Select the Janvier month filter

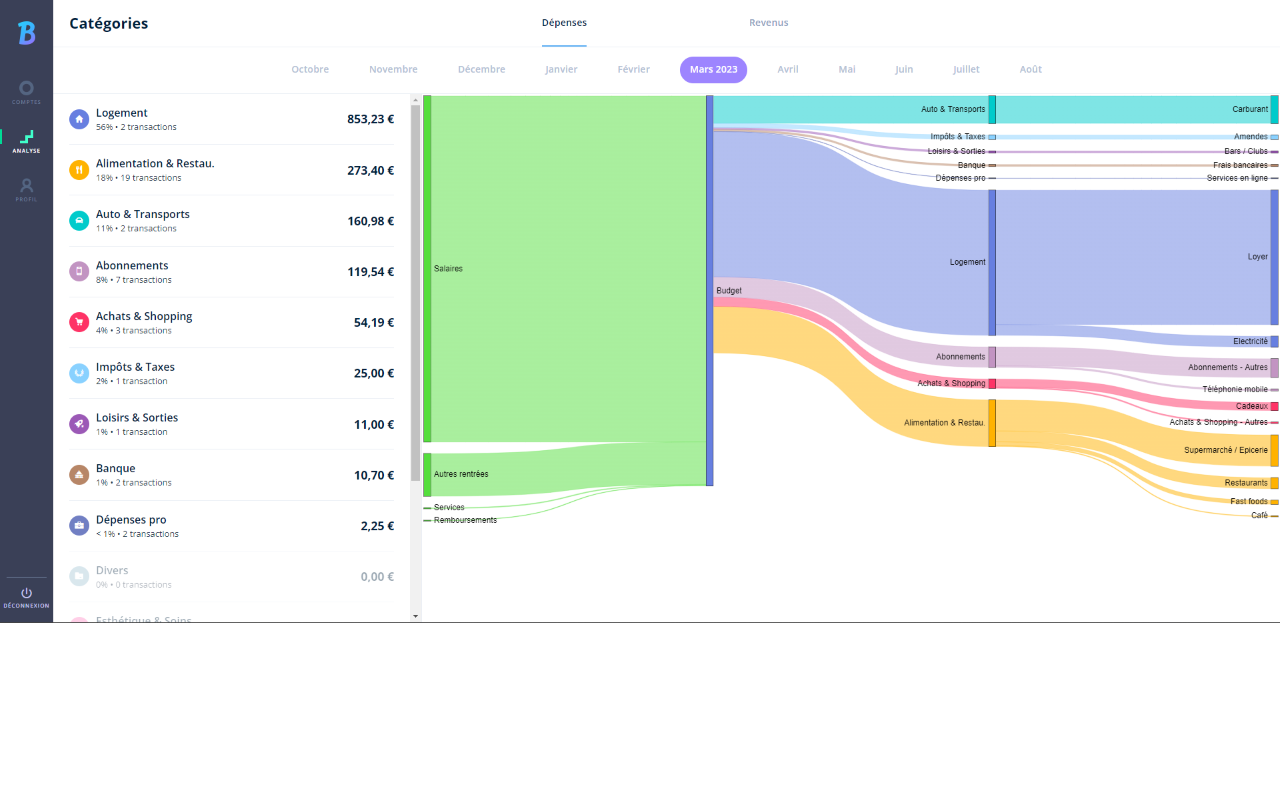(x=561, y=69)
